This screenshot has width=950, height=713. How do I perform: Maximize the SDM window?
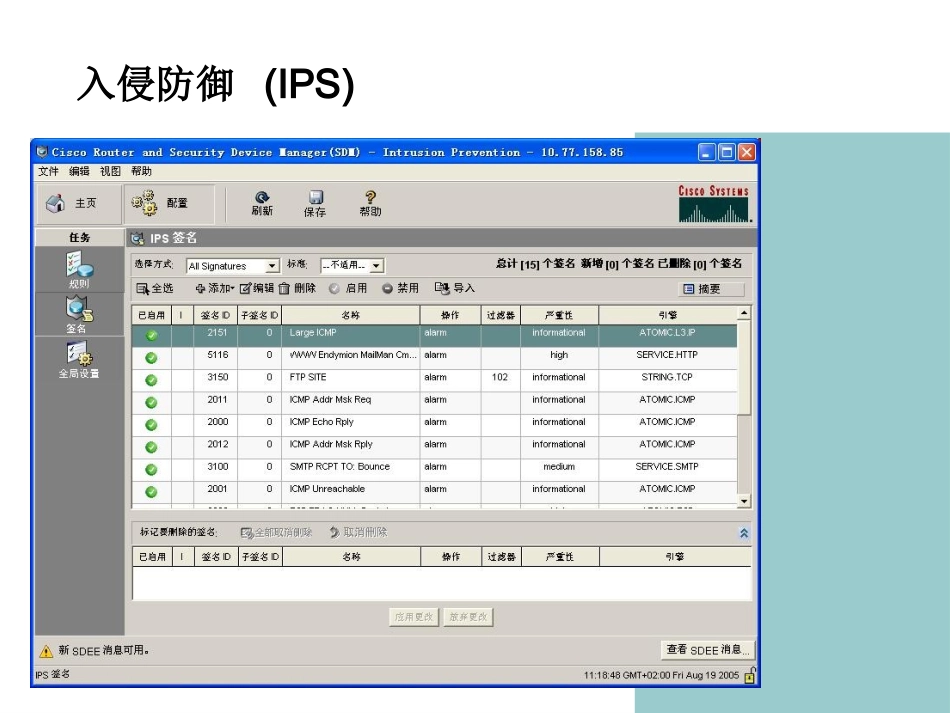[x=726, y=152]
